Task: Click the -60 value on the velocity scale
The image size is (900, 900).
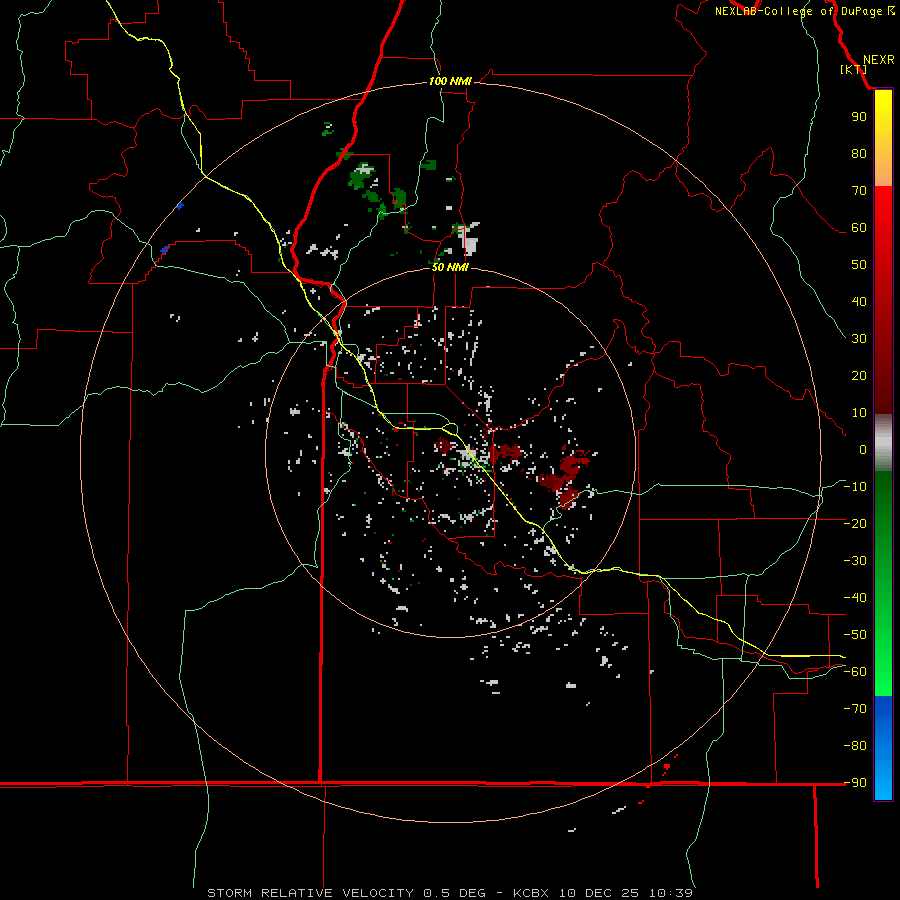Action: coord(855,672)
